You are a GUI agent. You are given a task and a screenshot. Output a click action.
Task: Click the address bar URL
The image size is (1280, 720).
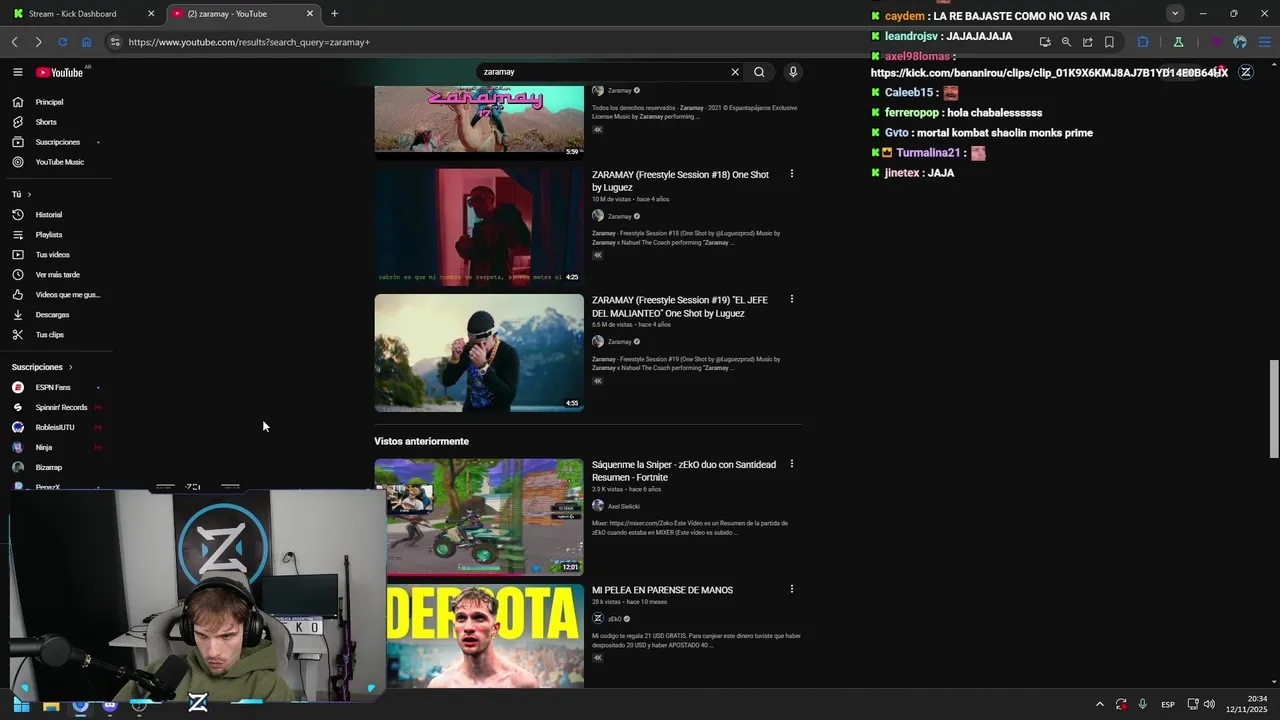(249, 42)
